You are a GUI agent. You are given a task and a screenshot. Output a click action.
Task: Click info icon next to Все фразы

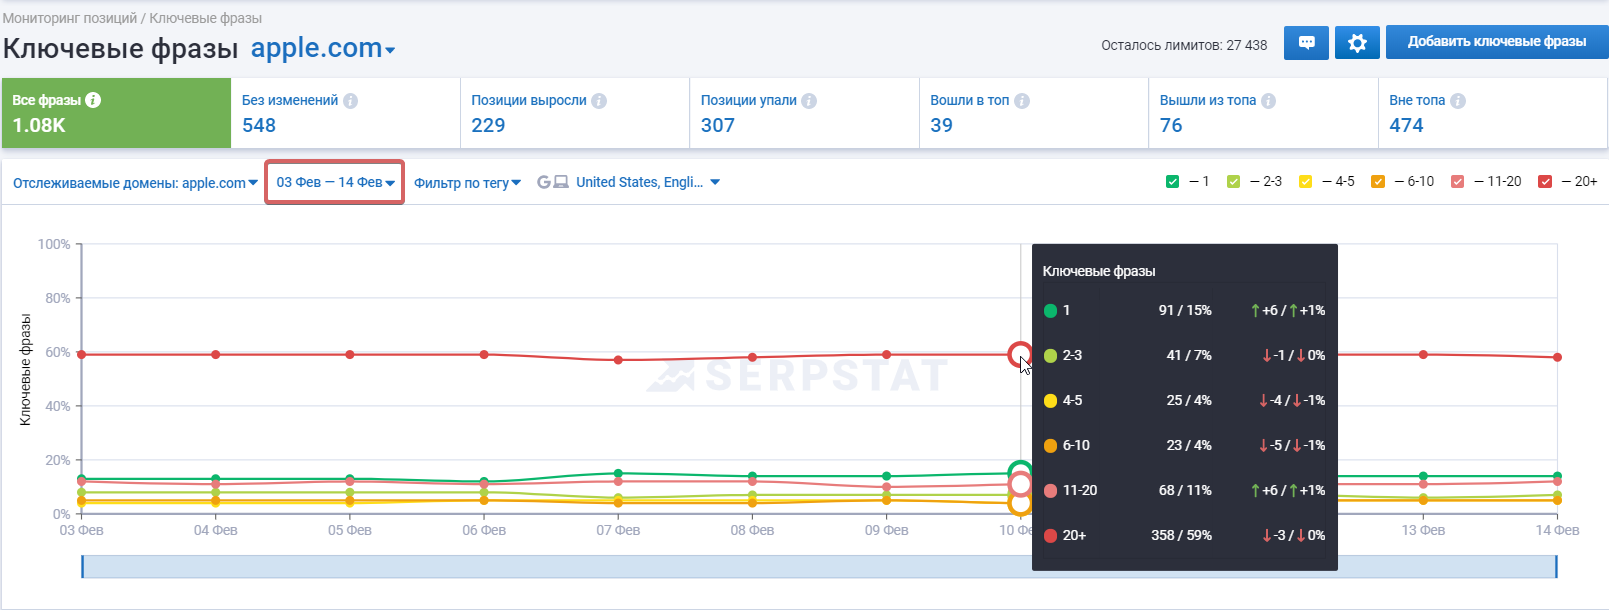[x=93, y=100]
